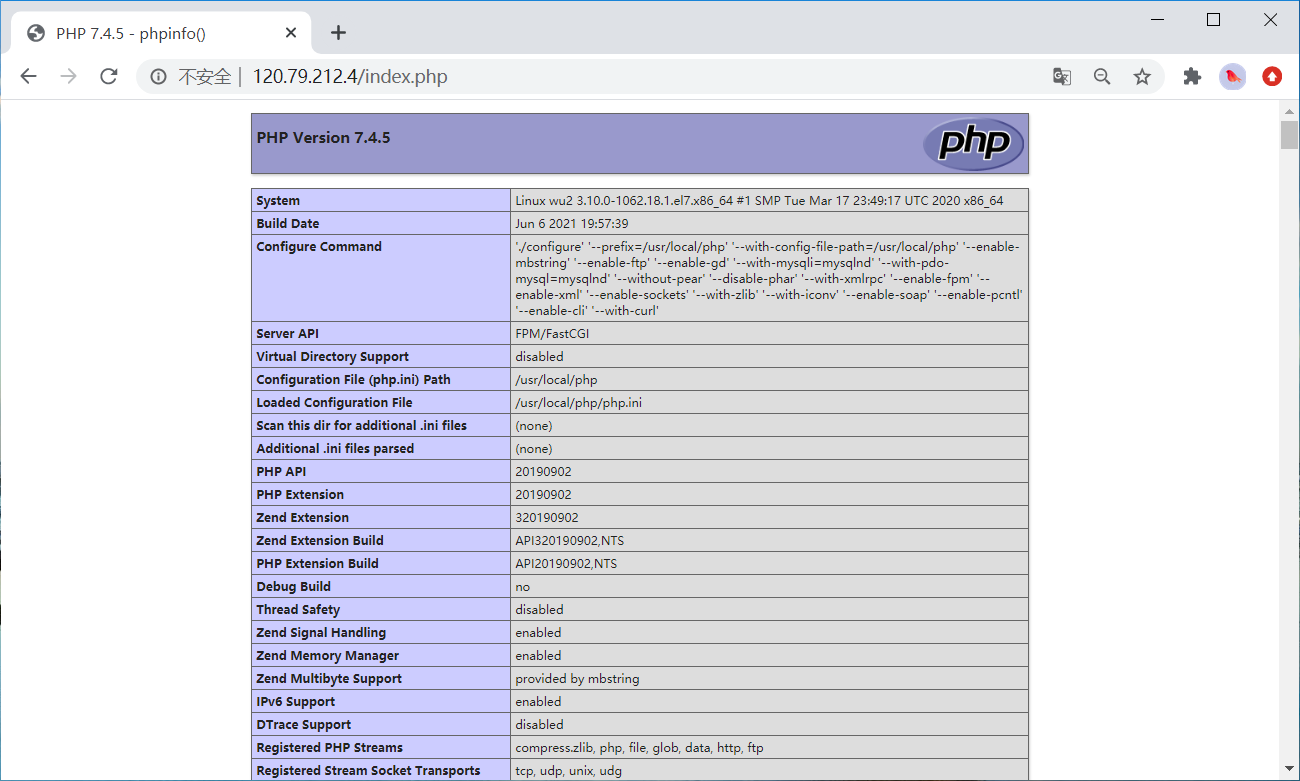
Task: Minimize the Chrome window
Action: point(1157,19)
